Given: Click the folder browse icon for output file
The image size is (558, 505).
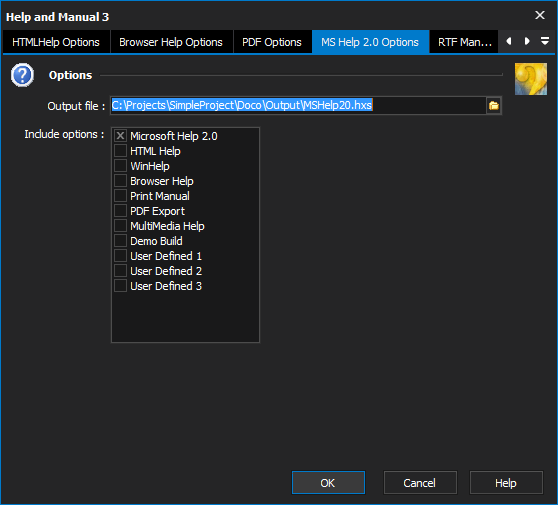Looking at the screenshot, I should [x=494, y=105].
